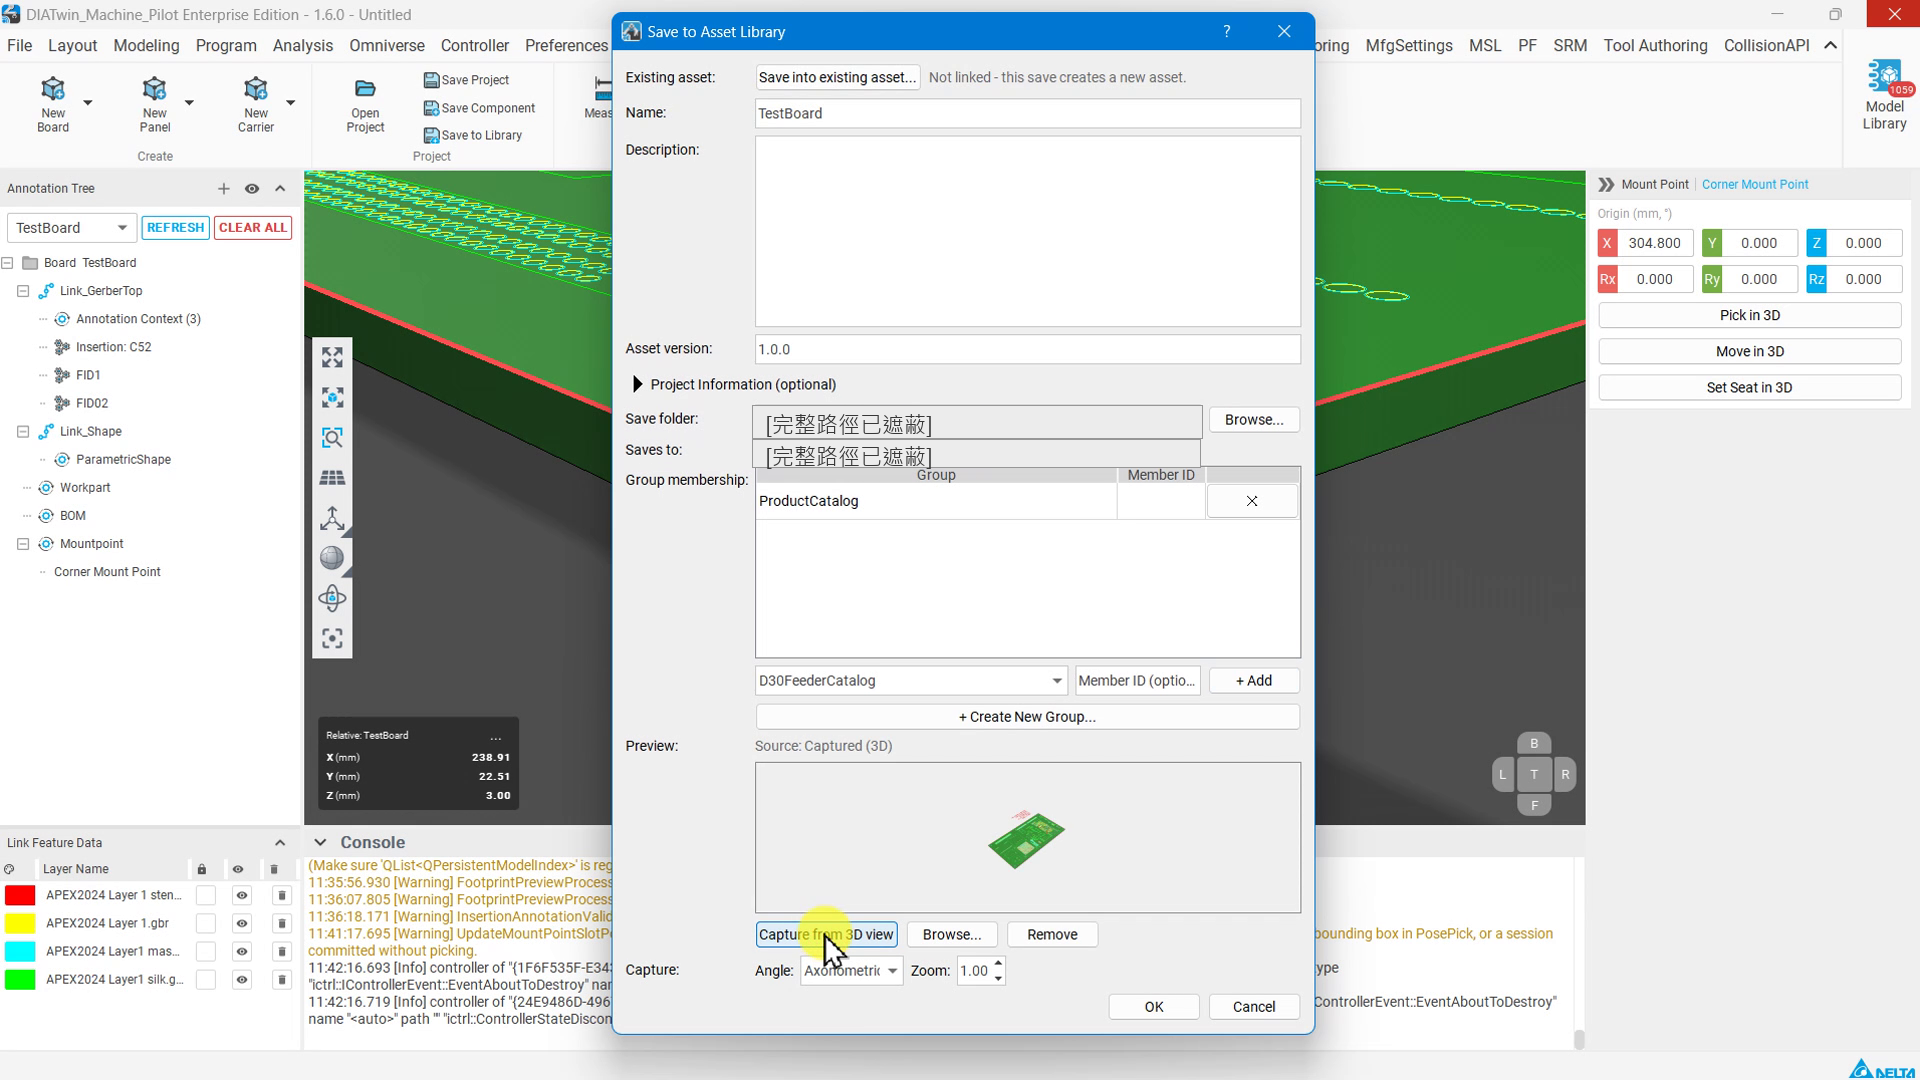Click the CLEAR ALL button
Viewport: 1920px width, 1080px height.
coord(253,228)
